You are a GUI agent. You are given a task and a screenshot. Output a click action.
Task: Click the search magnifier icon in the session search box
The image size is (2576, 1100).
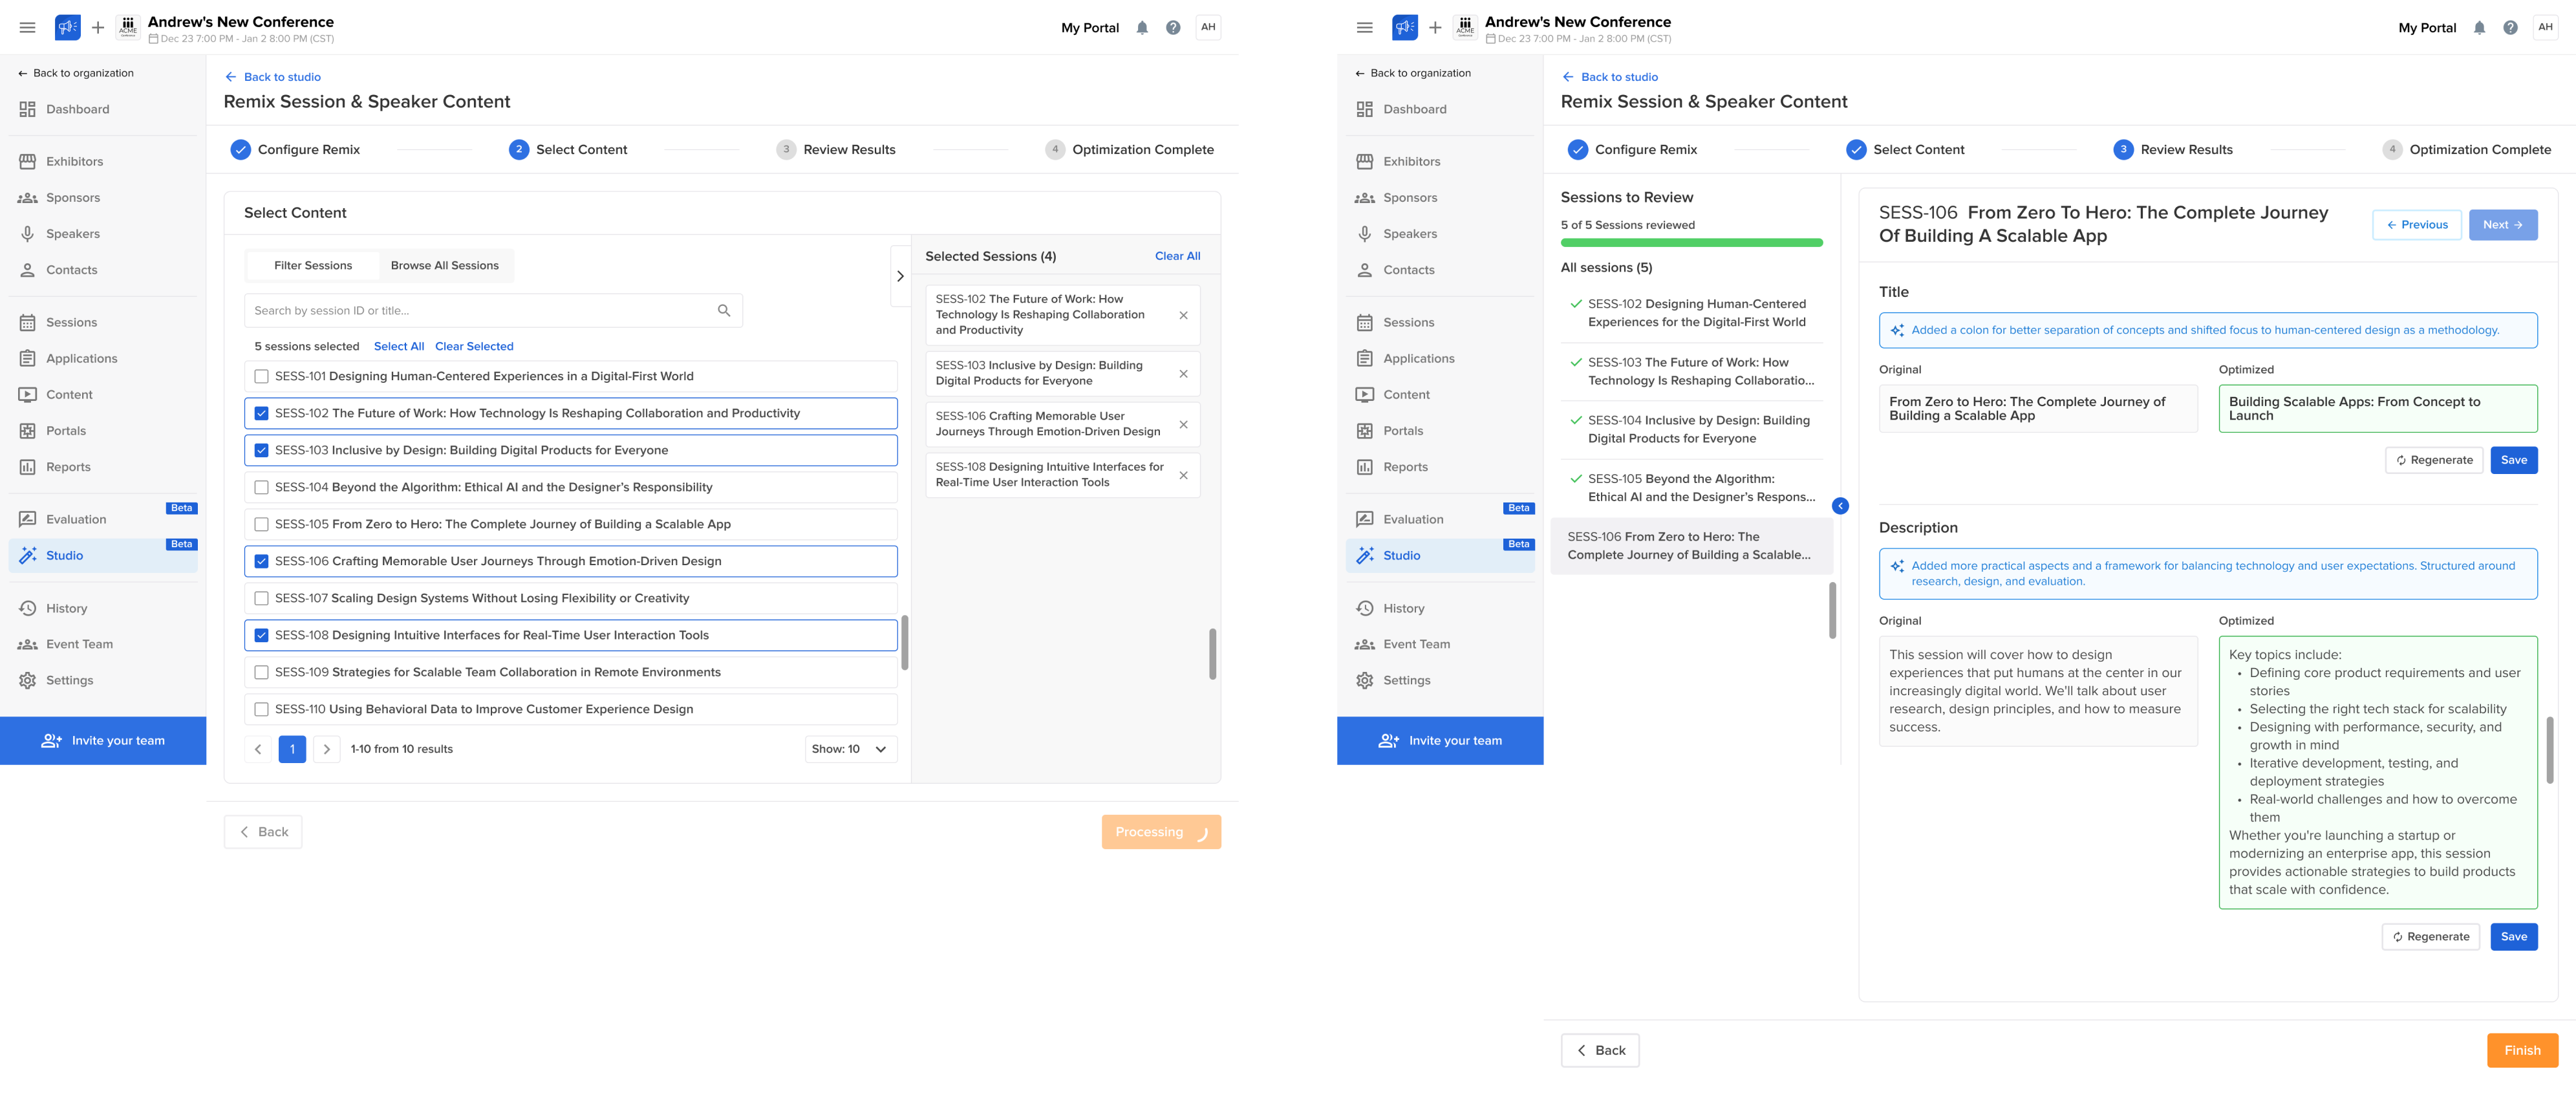point(724,311)
